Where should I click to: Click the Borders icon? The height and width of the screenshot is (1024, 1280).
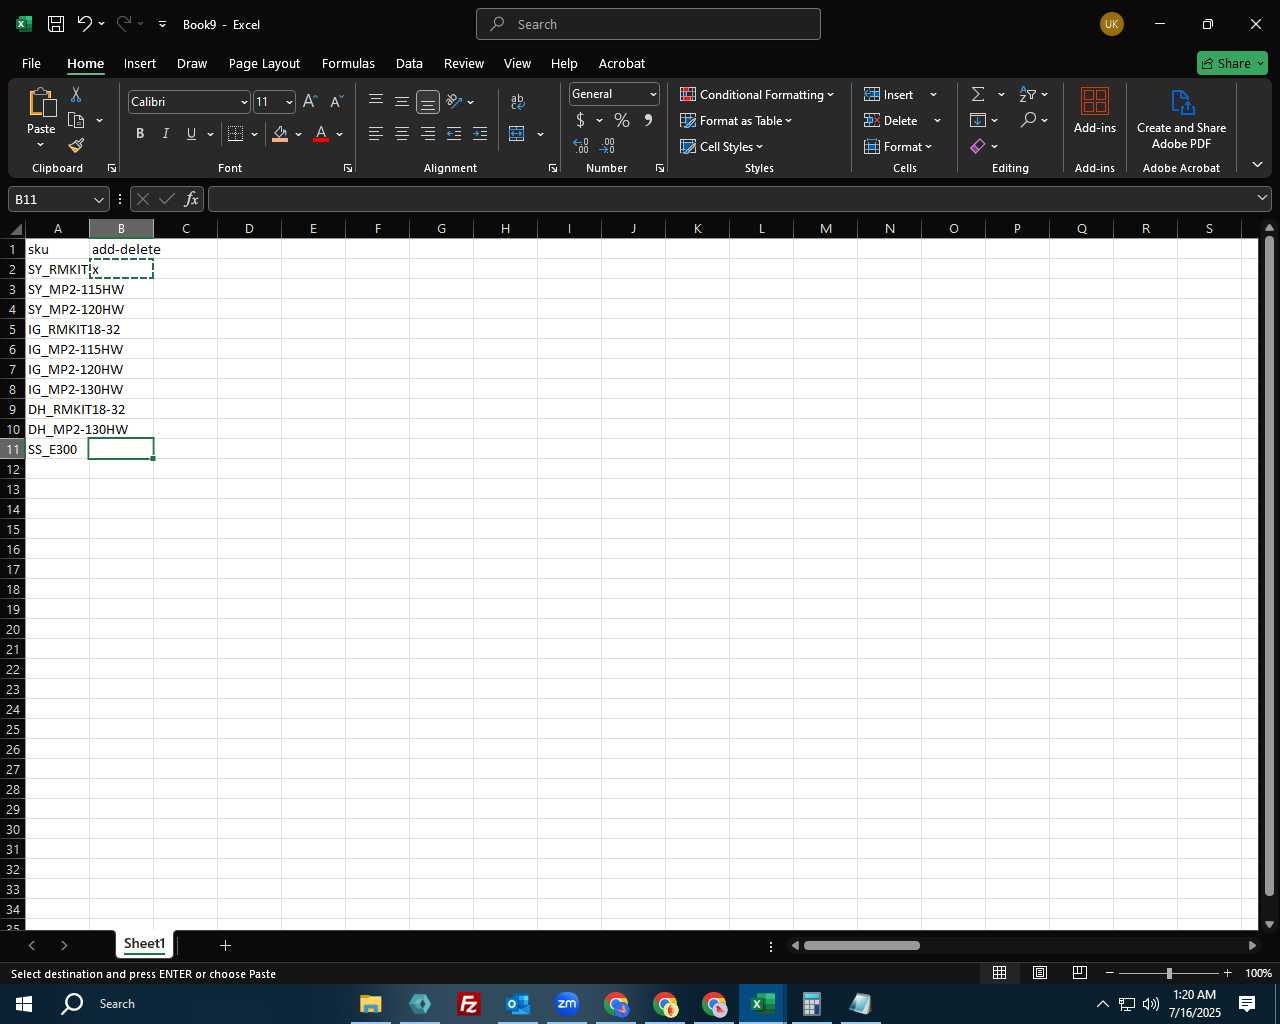(x=236, y=134)
